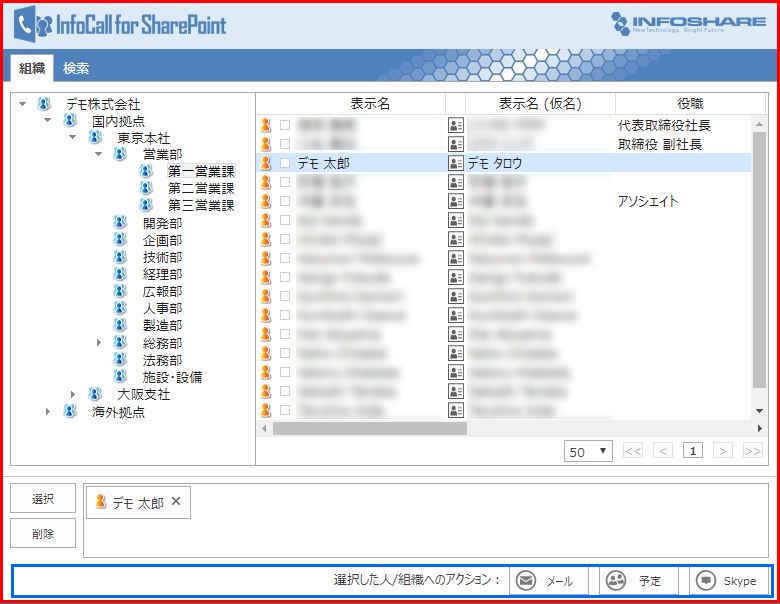Open contact card icon for 代表取締役社長 row
Viewport: 780px width, 604px height.
tap(456, 125)
